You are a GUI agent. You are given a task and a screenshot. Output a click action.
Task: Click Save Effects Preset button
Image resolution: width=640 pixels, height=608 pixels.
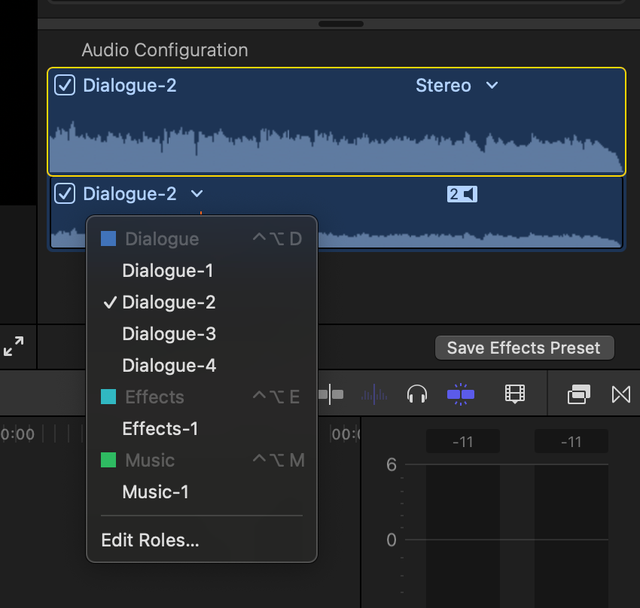point(524,348)
